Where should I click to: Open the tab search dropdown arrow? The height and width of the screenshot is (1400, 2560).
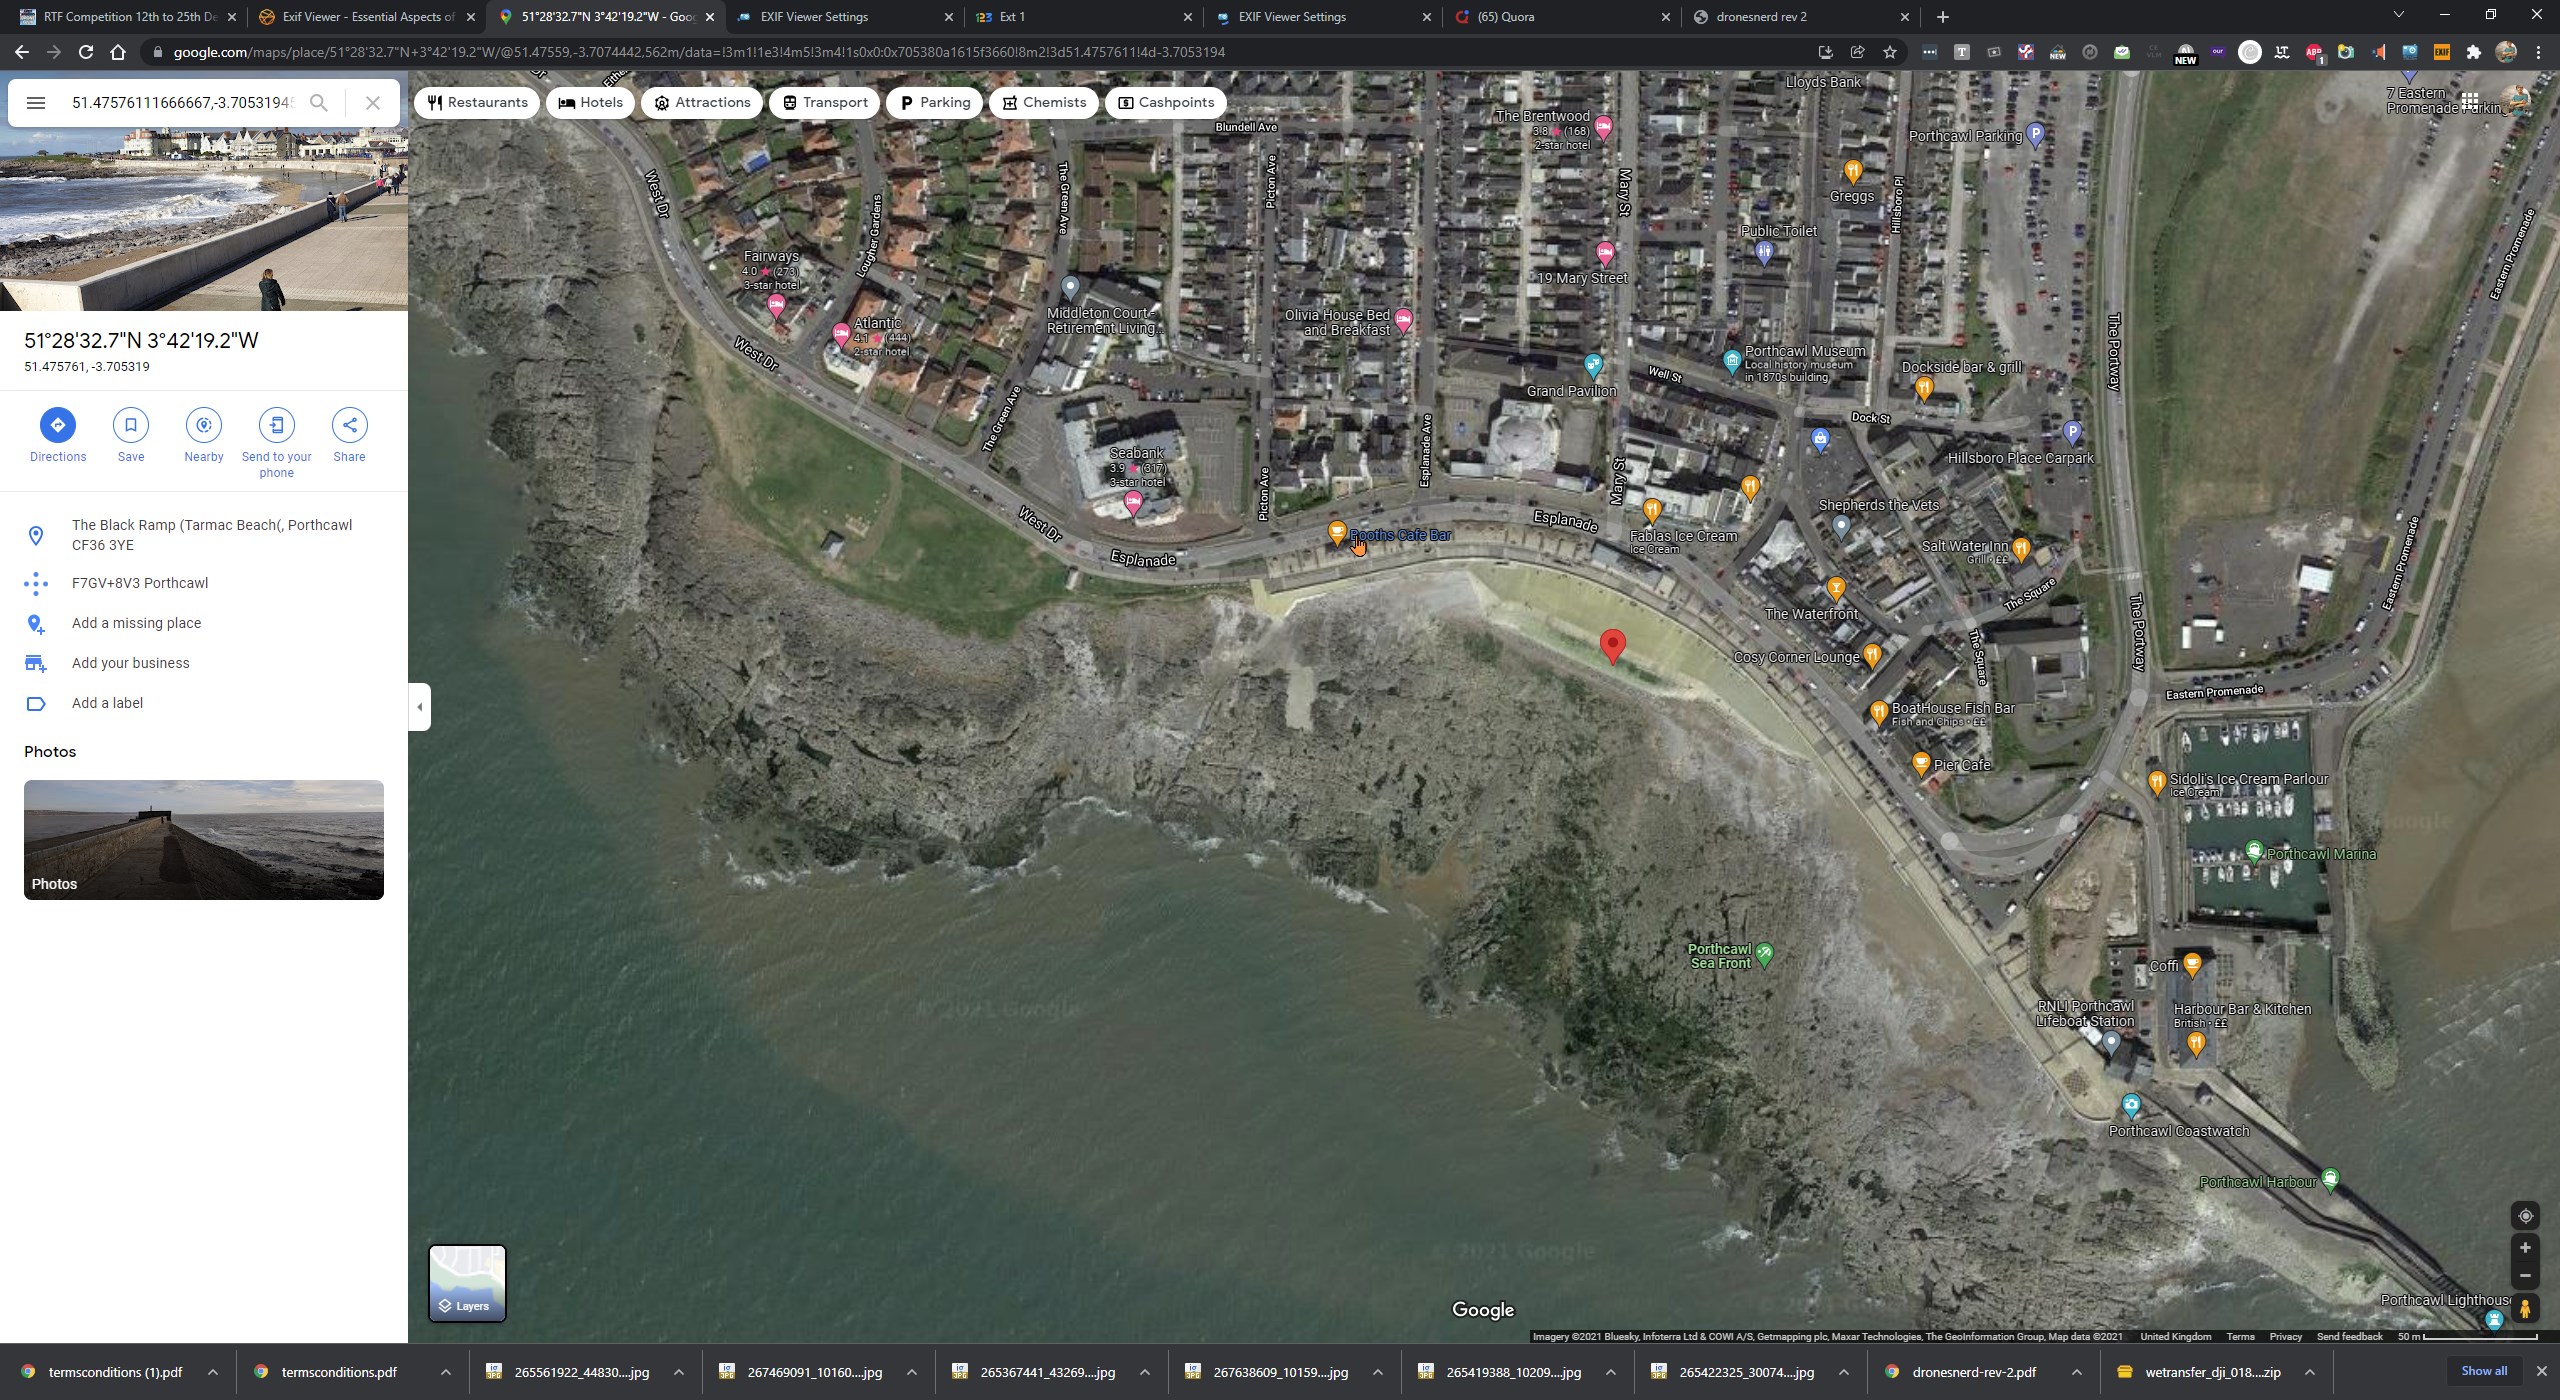tap(2398, 16)
